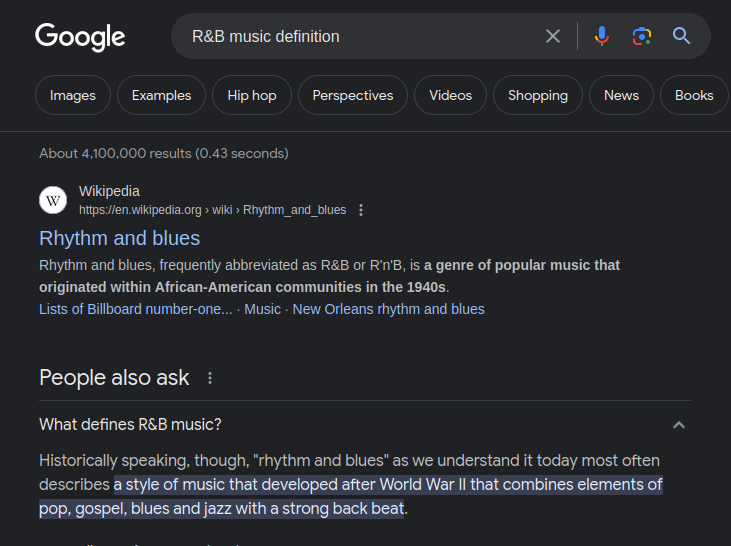Click the highlighted 'style of music that developed' answer
The height and width of the screenshot is (546, 731).
click(351, 497)
